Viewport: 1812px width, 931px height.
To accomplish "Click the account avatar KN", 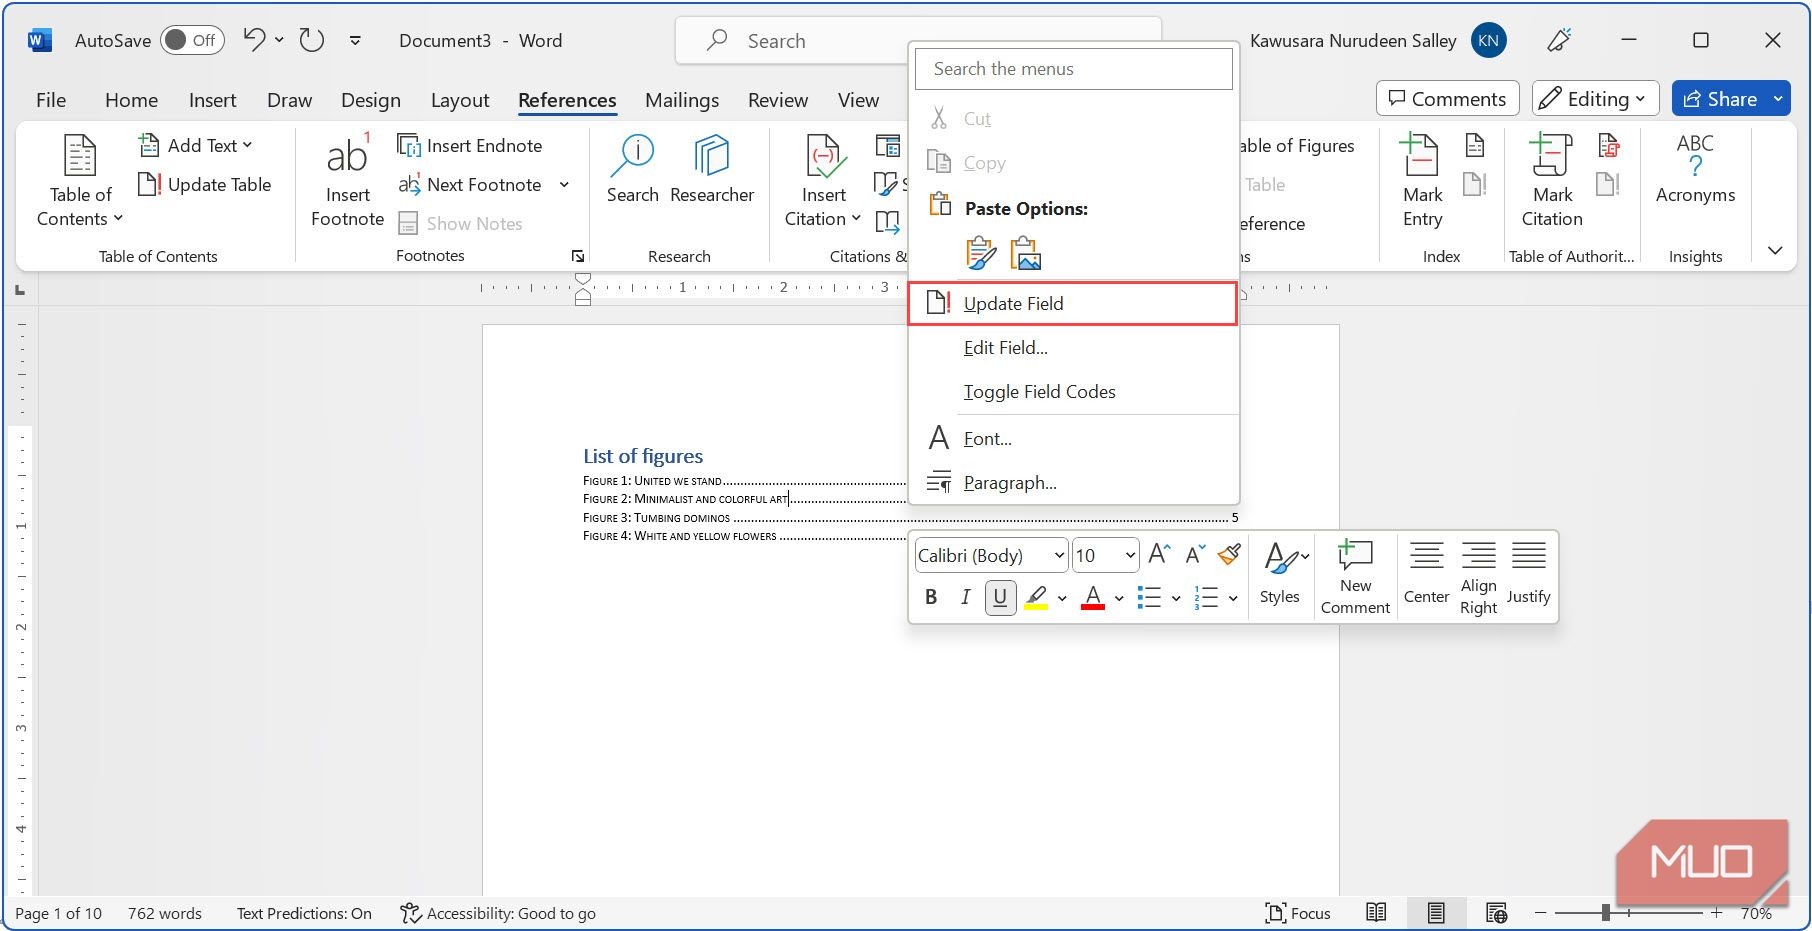I will click(1488, 40).
